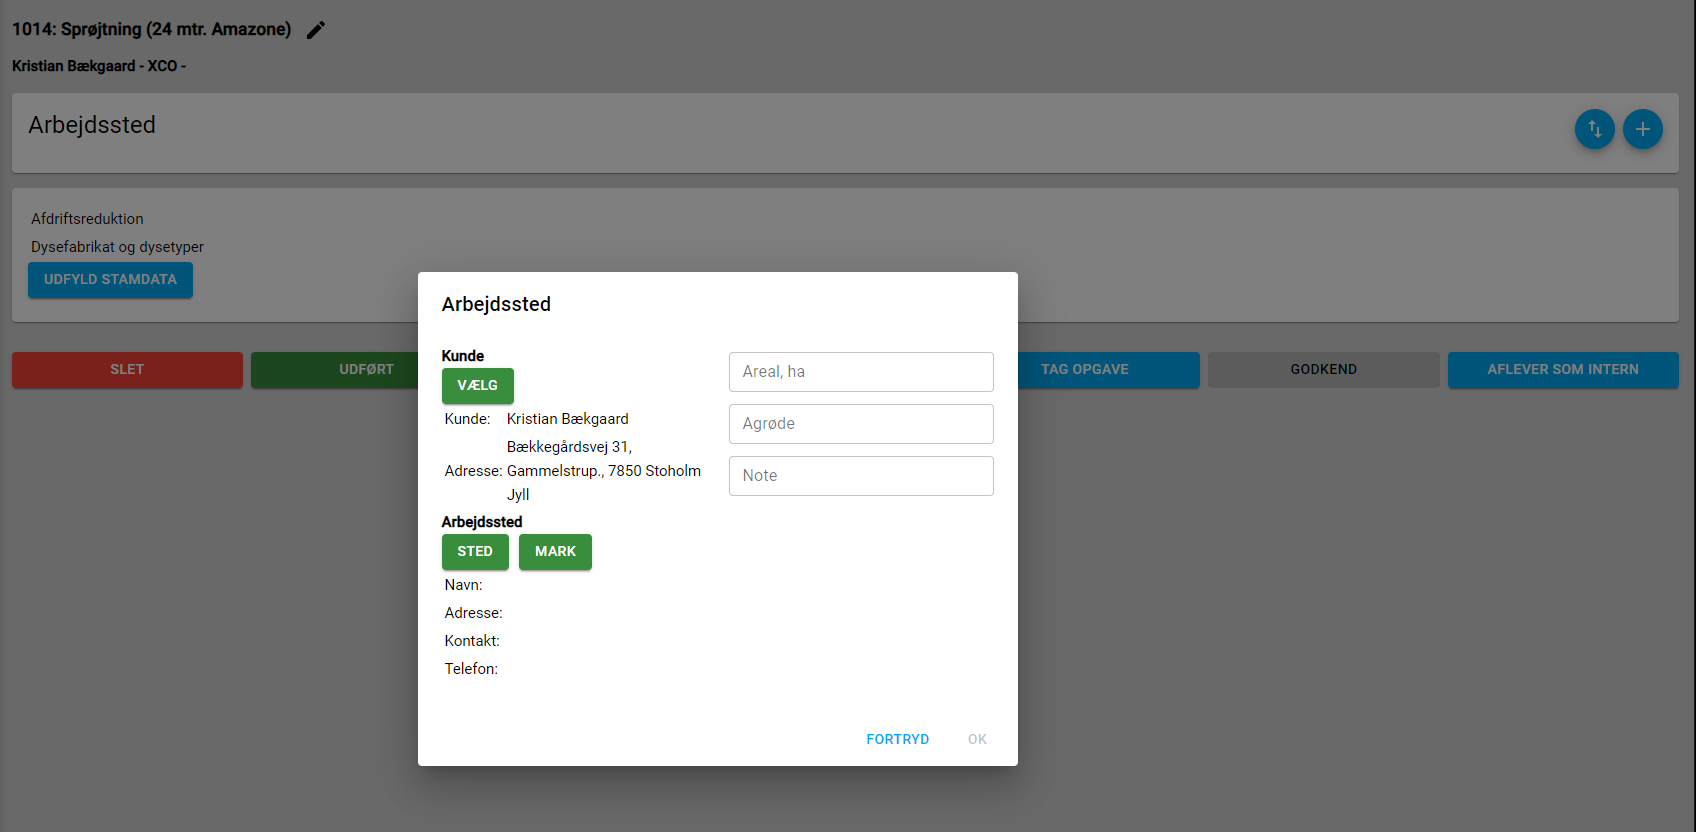Click the pencil edit icon beside task title

316,30
